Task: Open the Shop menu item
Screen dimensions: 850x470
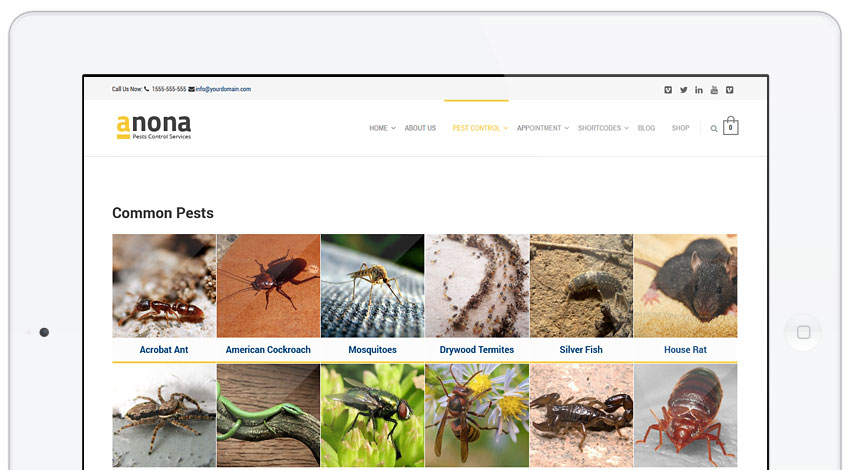Action: (680, 128)
